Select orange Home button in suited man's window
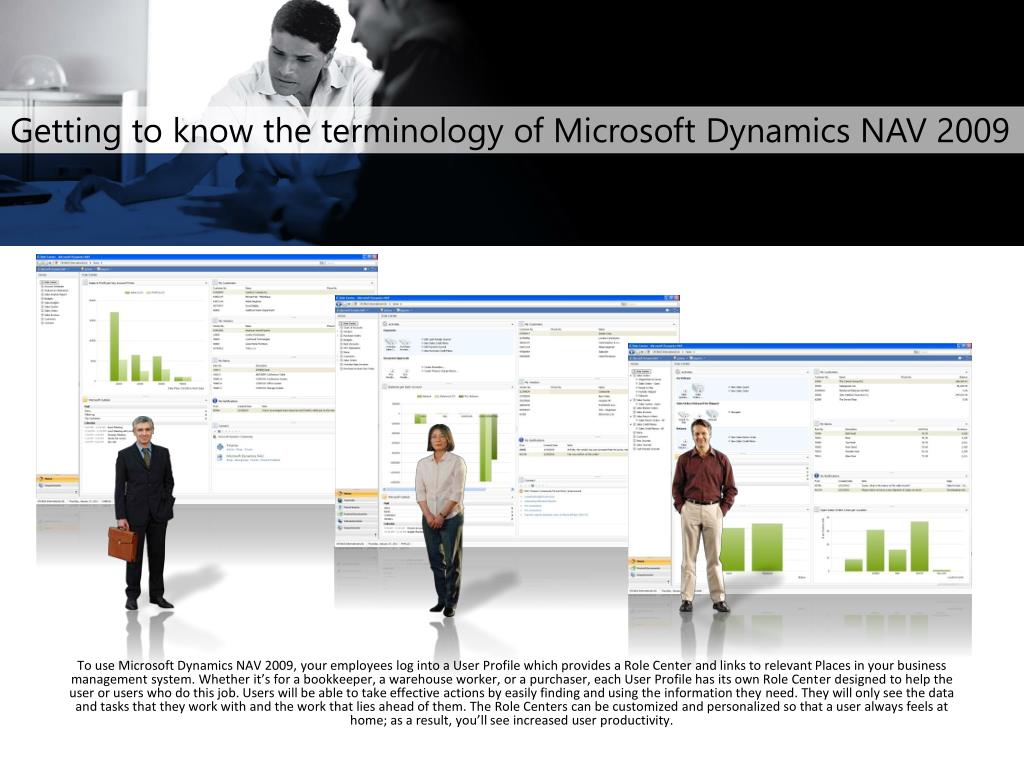This screenshot has width=1024, height=768. coord(57,479)
